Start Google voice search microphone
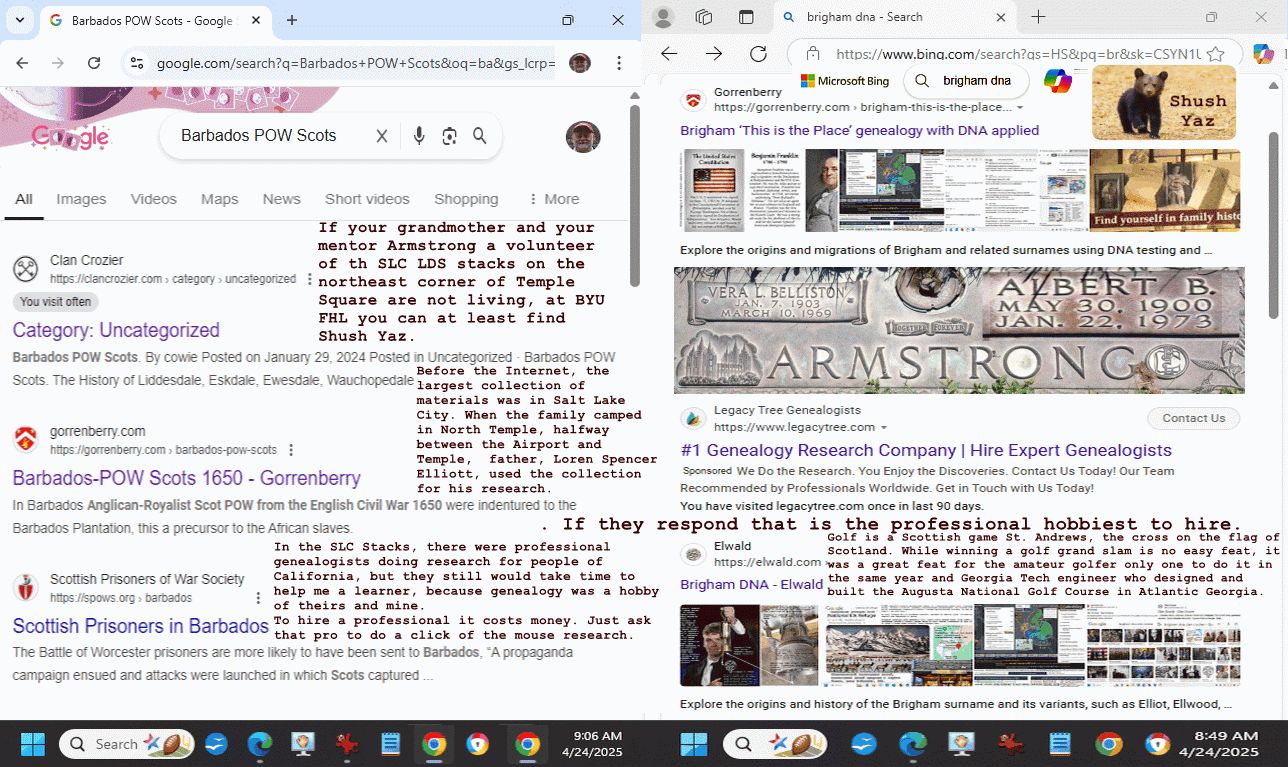This screenshot has height=767, width=1288. click(419, 136)
